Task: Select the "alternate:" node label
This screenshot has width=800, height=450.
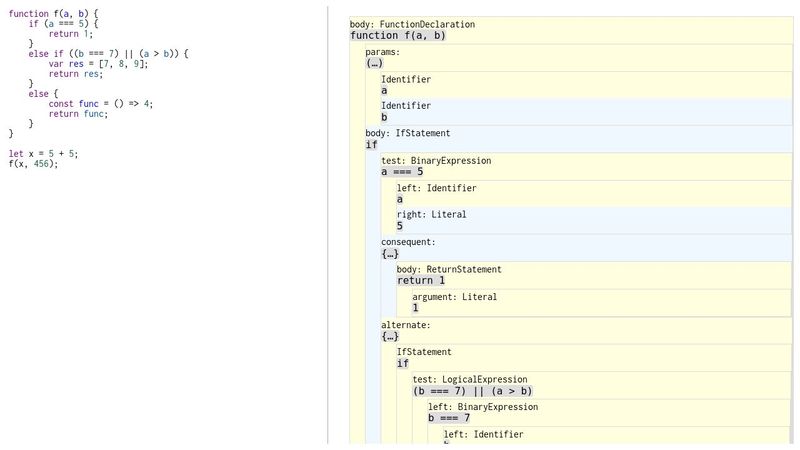Action: point(406,324)
